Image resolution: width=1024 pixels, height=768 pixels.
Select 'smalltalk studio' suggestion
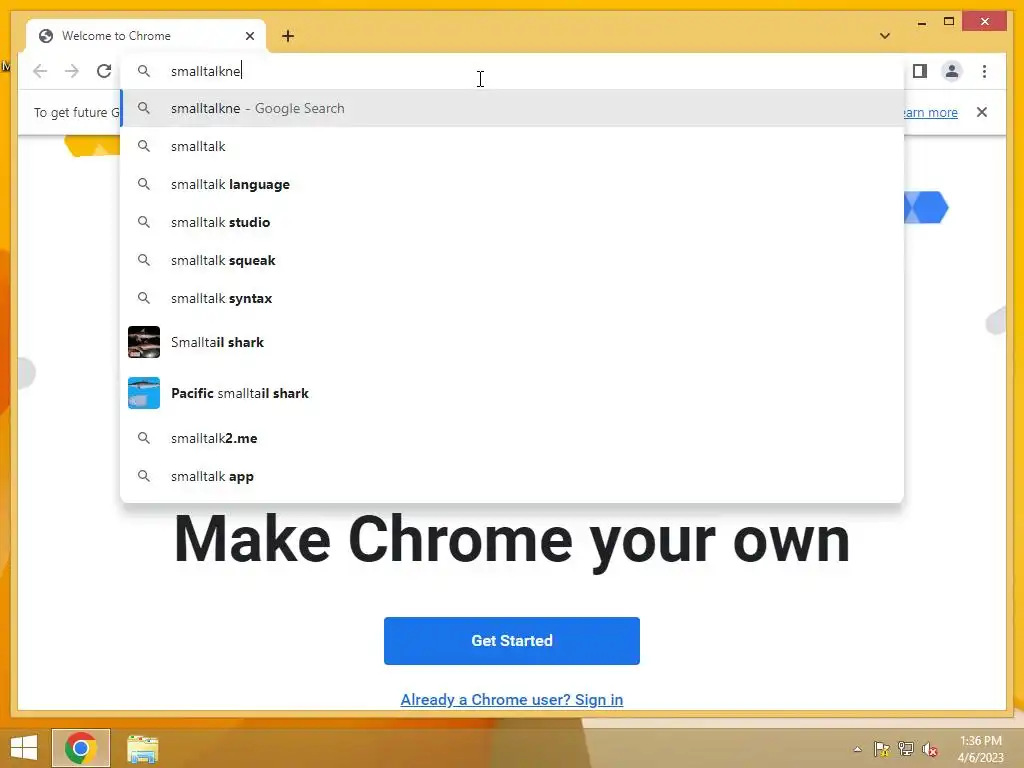(512, 222)
